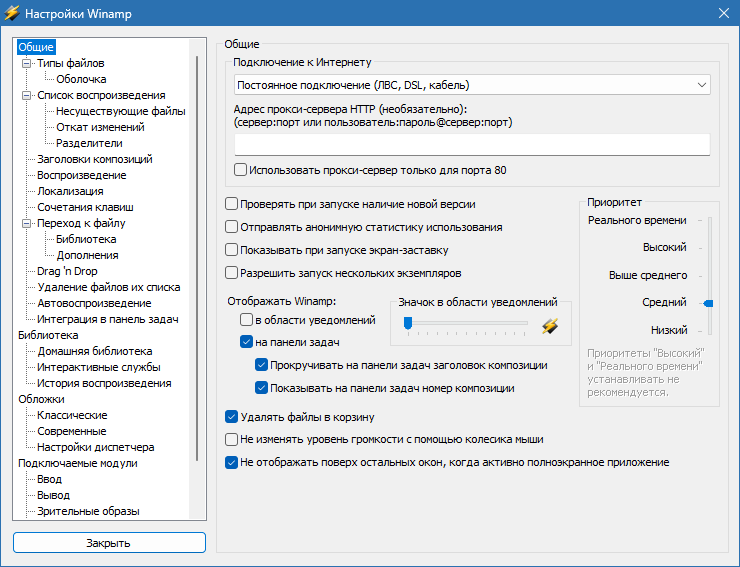Uncheck 'Показывать на панели задач номер композиции'
The width and height of the screenshot is (740, 567).
(x=261, y=388)
